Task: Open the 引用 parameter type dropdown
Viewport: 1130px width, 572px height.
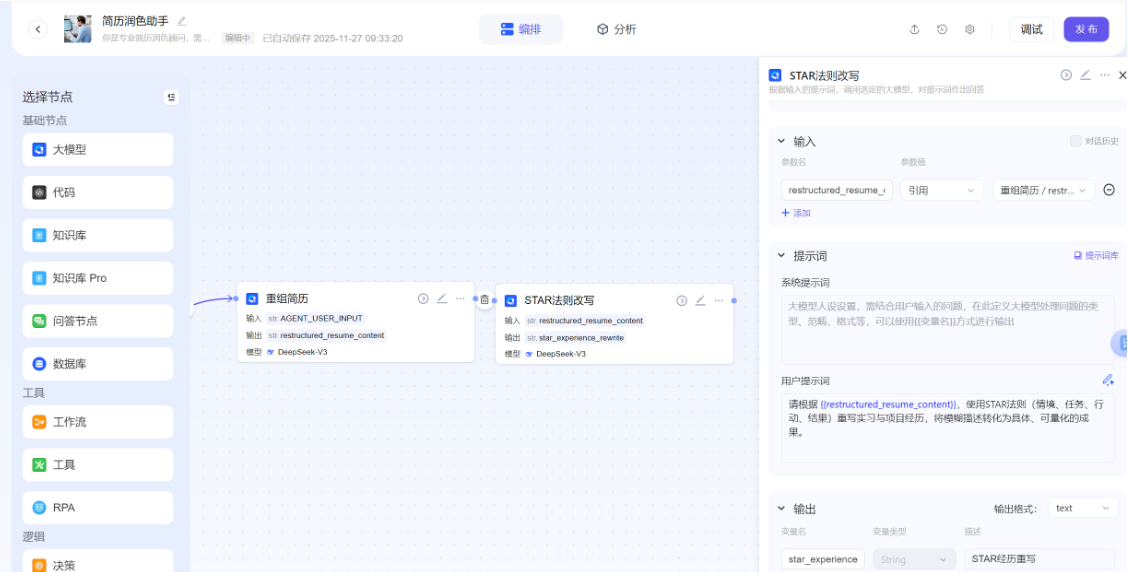Action: click(942, 190)
